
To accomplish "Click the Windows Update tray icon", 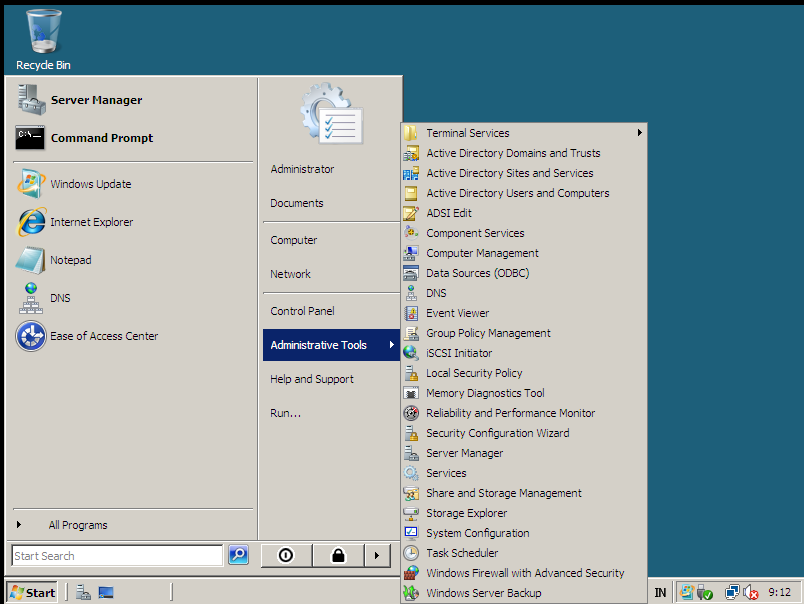I will pos(687,593).
